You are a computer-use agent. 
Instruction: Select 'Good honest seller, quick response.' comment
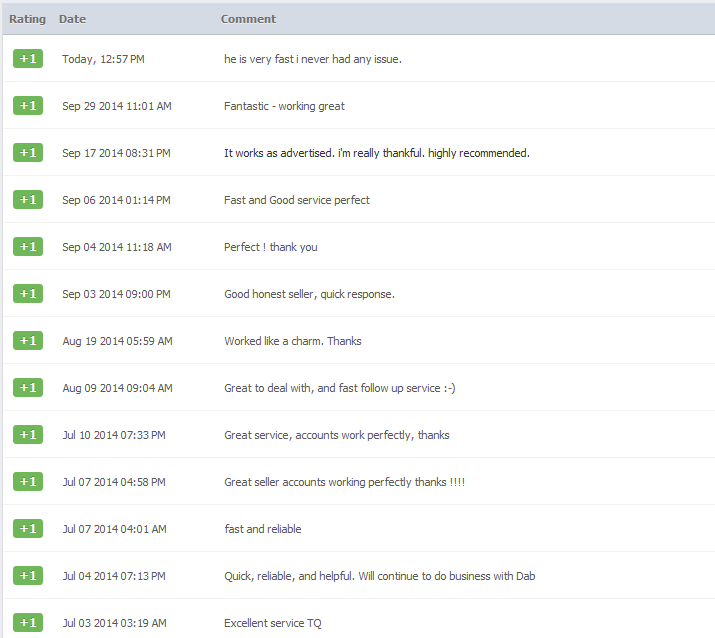coord(309,294)
